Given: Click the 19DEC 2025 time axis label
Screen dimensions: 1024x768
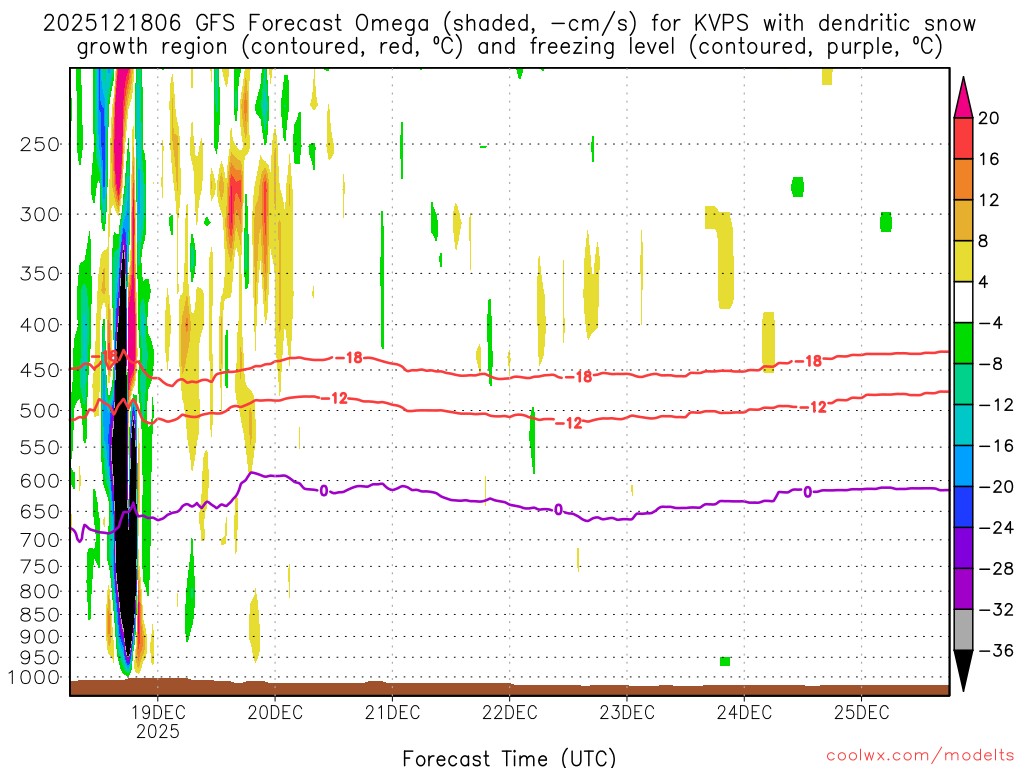Looking at the screenshot, I should point(157,721).
